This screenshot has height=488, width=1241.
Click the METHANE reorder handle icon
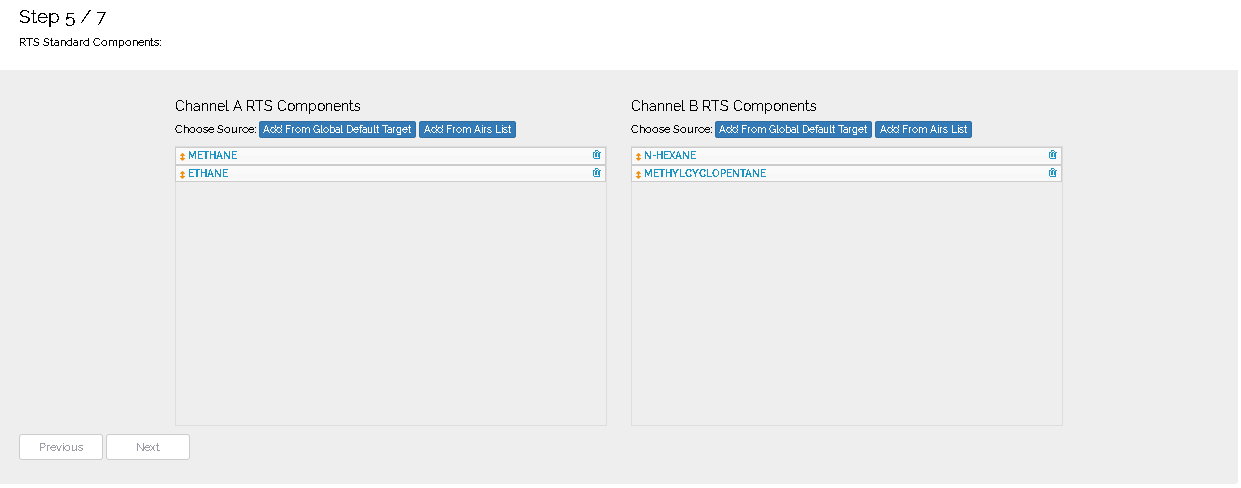pyautogui.click(x=182, y=156)
